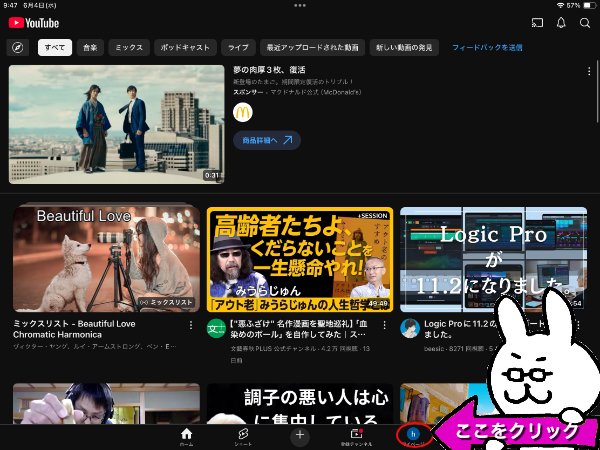
Task: Open the Beautiful Love mix thumbnail
Action: (106, 259)
